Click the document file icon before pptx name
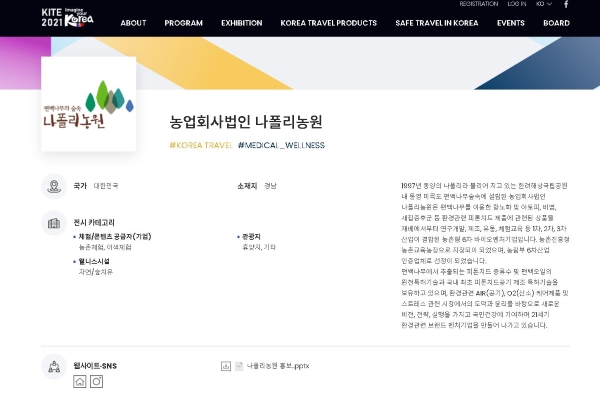This screenshot has height=393, width=600. 239,366
